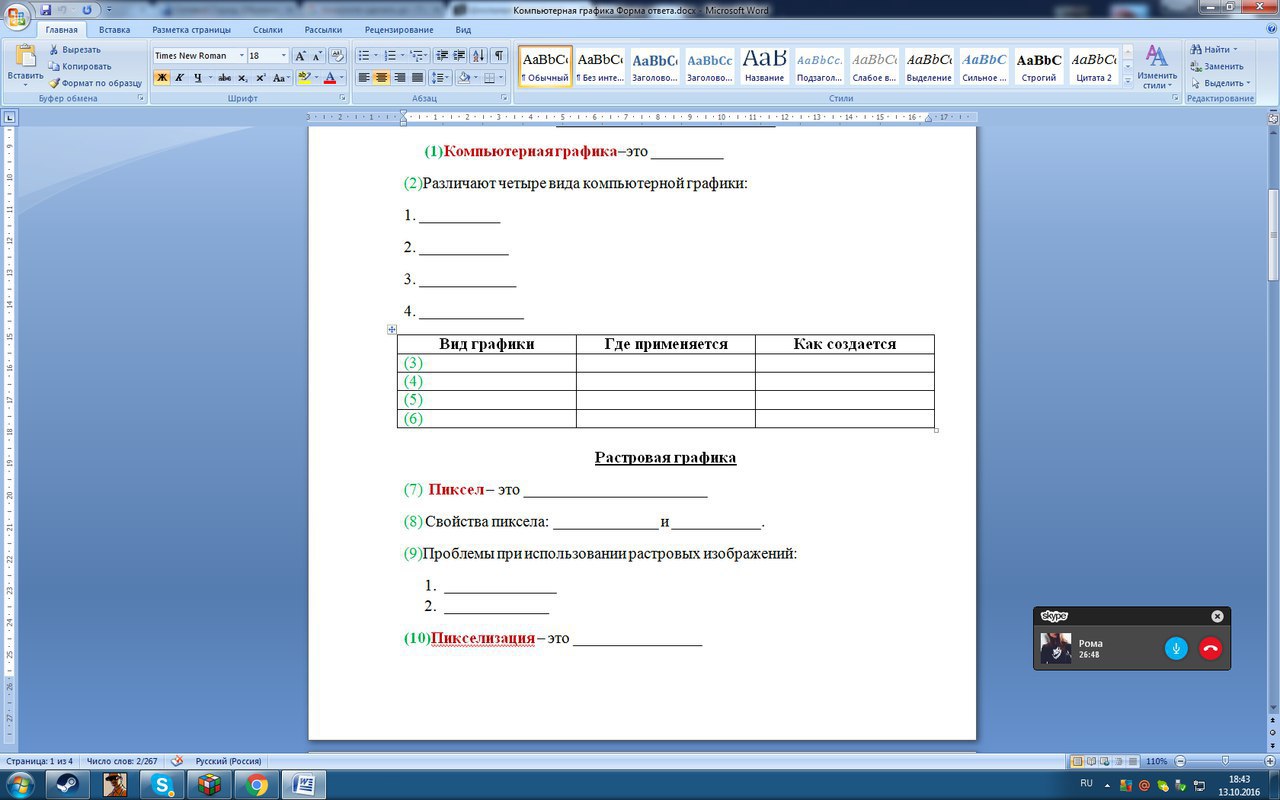Apply the Обычный style
The image size is (1280, 800).
pyautogui.click(x=545, y=66)
